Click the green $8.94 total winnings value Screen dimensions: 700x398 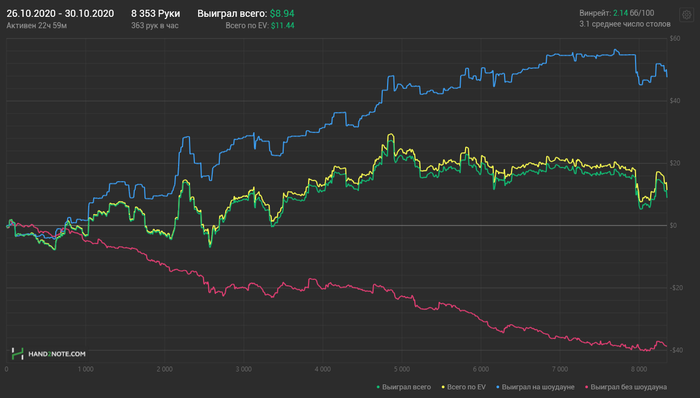[282, 13]
